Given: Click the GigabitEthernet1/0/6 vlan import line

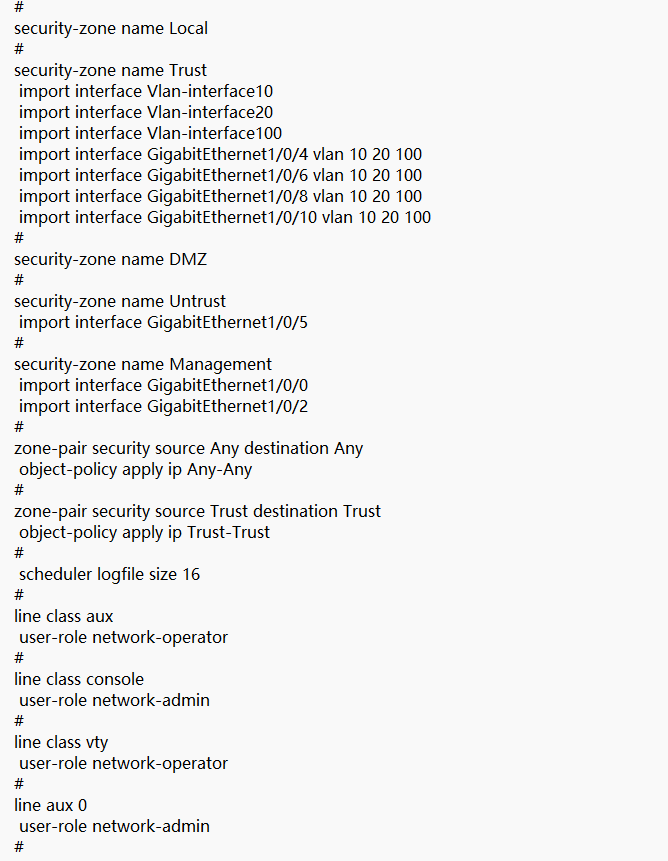Looking at the screenshot, I should tap(220, 175).
